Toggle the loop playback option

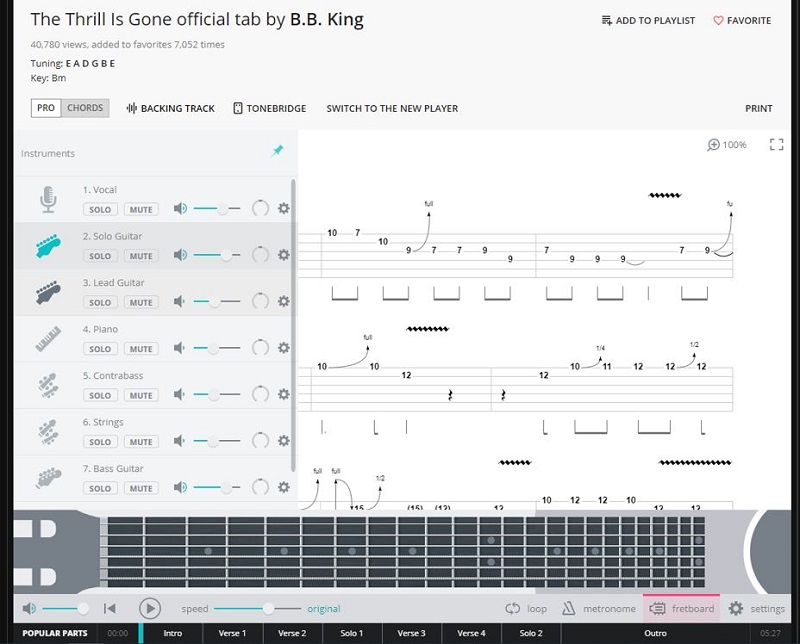pyautogui.click(x=526, y=608)
